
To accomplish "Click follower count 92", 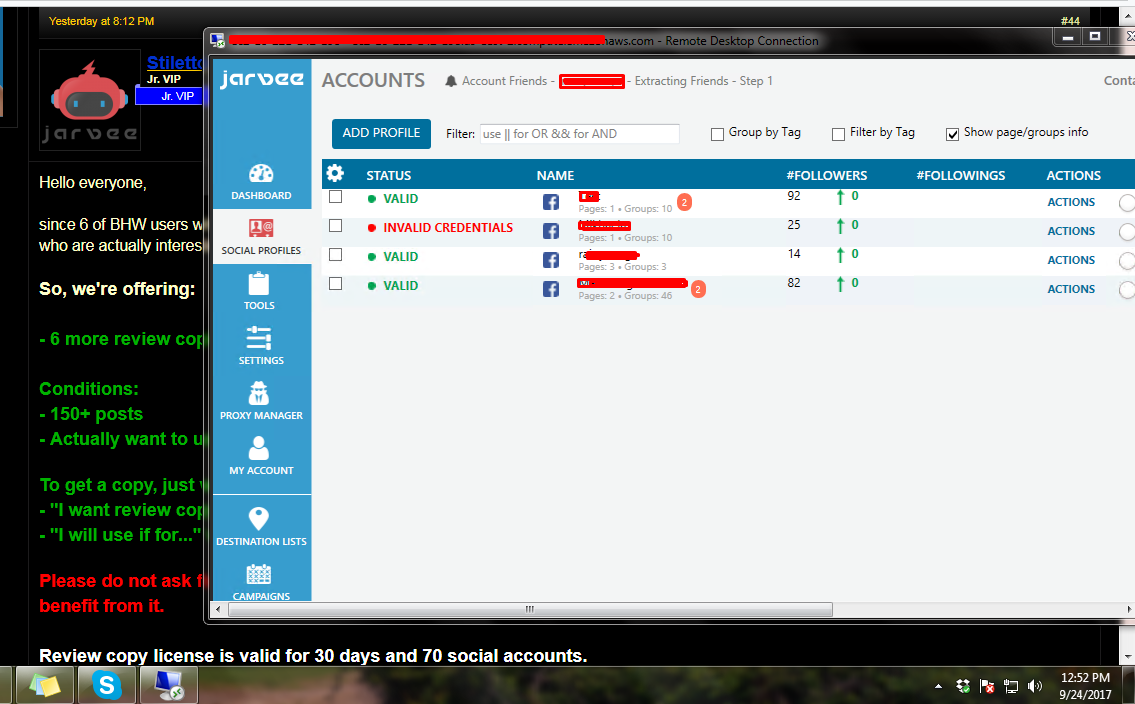I will [x=794, y=195].
